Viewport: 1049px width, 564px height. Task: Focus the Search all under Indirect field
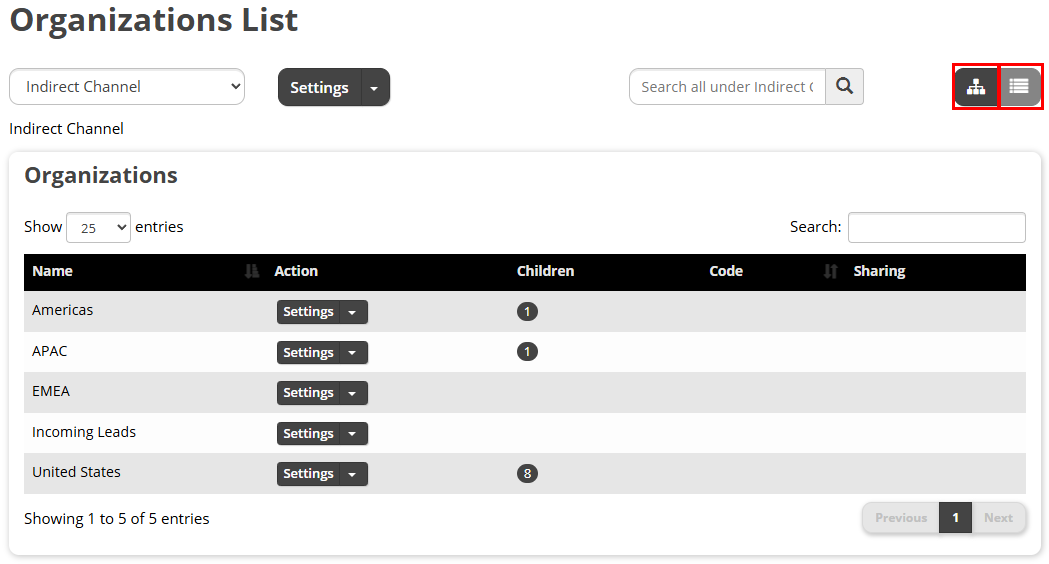[x=727, y=86]
